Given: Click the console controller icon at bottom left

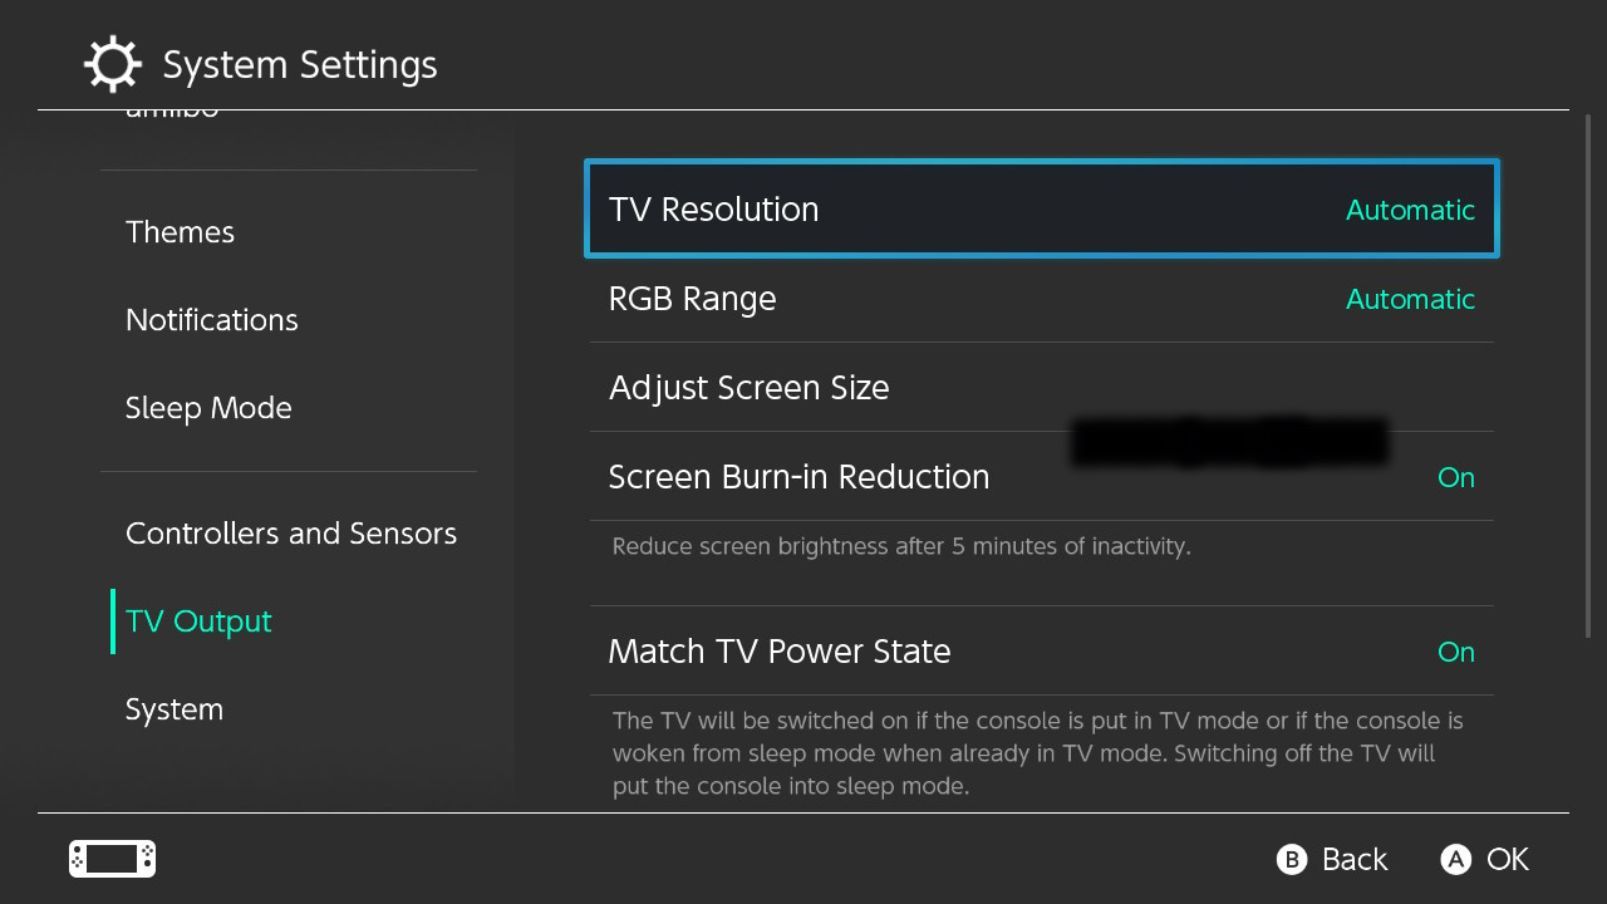Looking at the screenshot, I should click(112, 858).
